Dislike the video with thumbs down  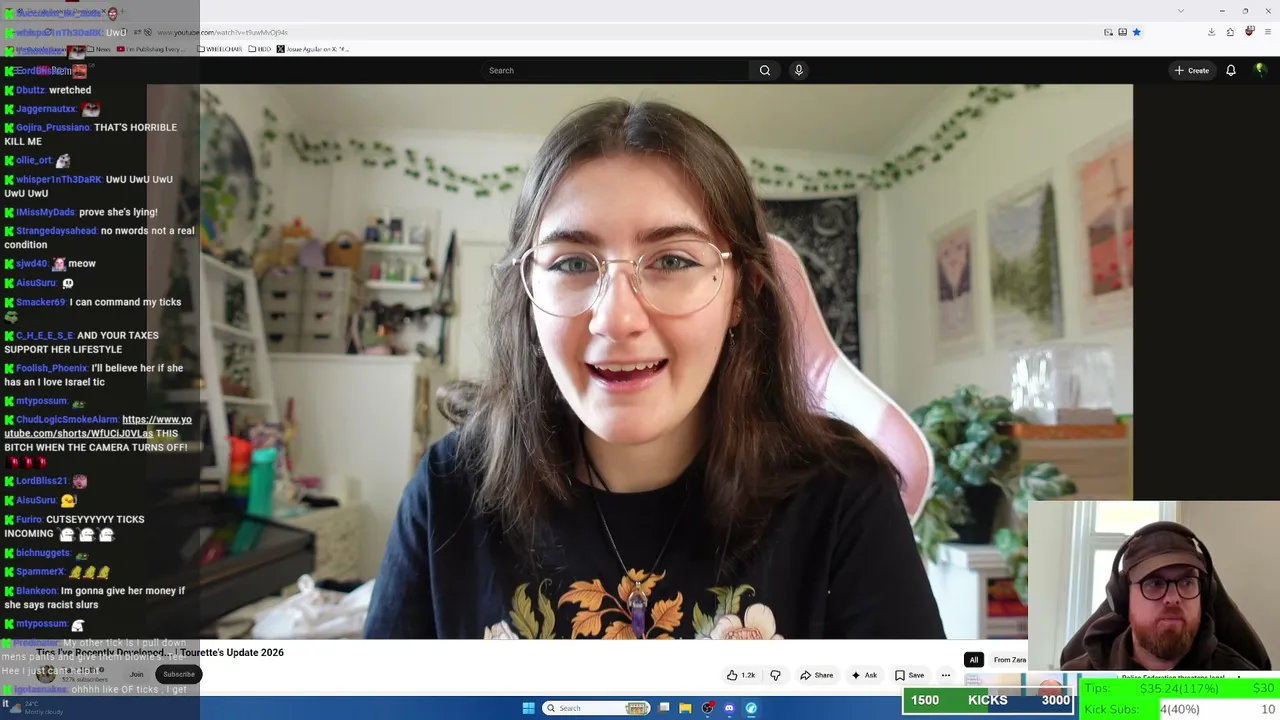click(x=775, y=675)
